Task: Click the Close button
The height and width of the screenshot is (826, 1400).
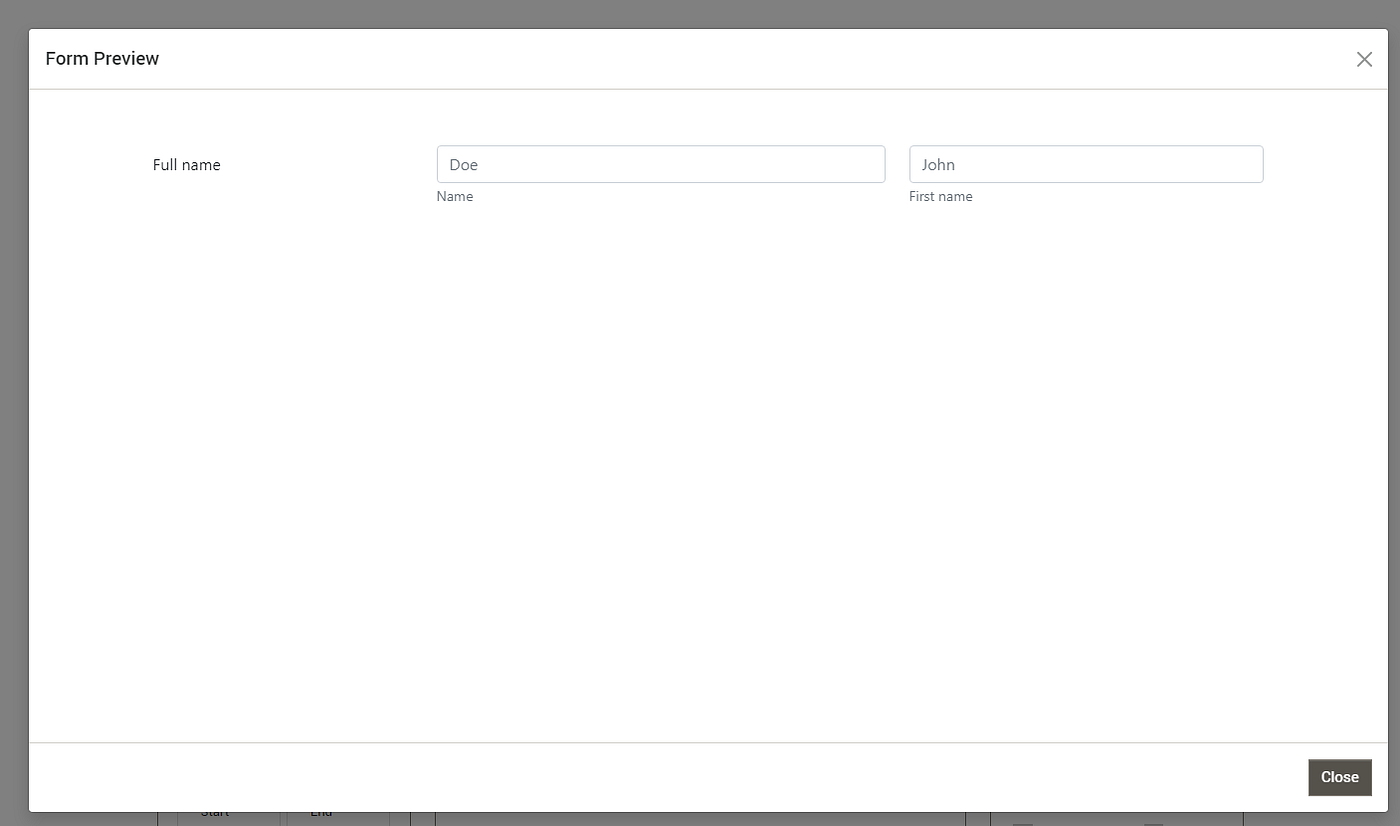Action: pyautogui.click(x=1339, y=777)
